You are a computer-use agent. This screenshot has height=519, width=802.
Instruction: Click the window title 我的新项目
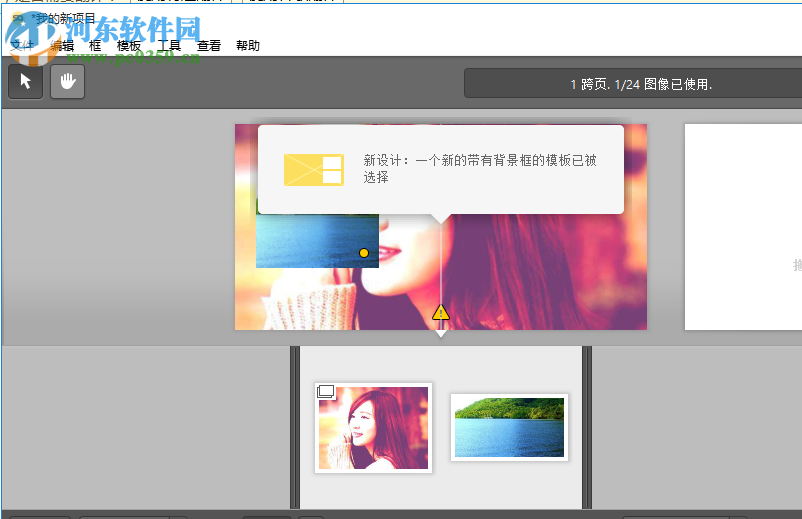[x=63, y=19]
